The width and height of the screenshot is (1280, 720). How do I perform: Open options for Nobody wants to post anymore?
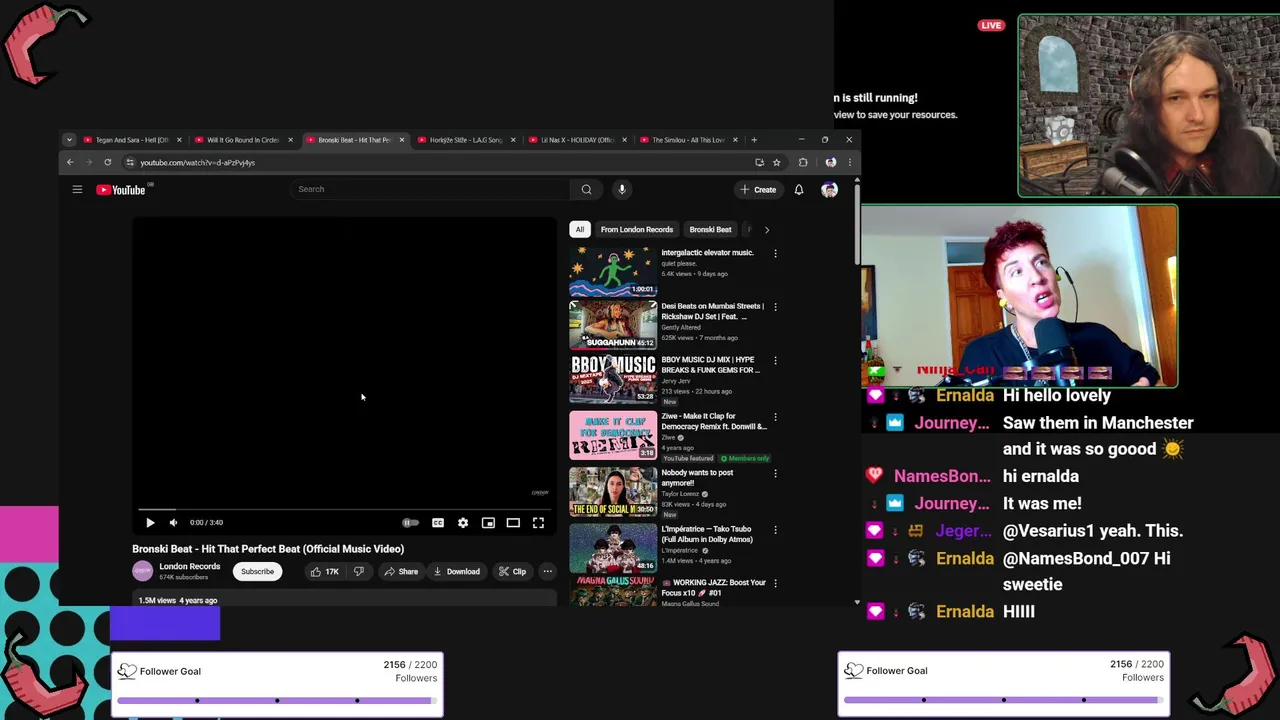[775, 473]
